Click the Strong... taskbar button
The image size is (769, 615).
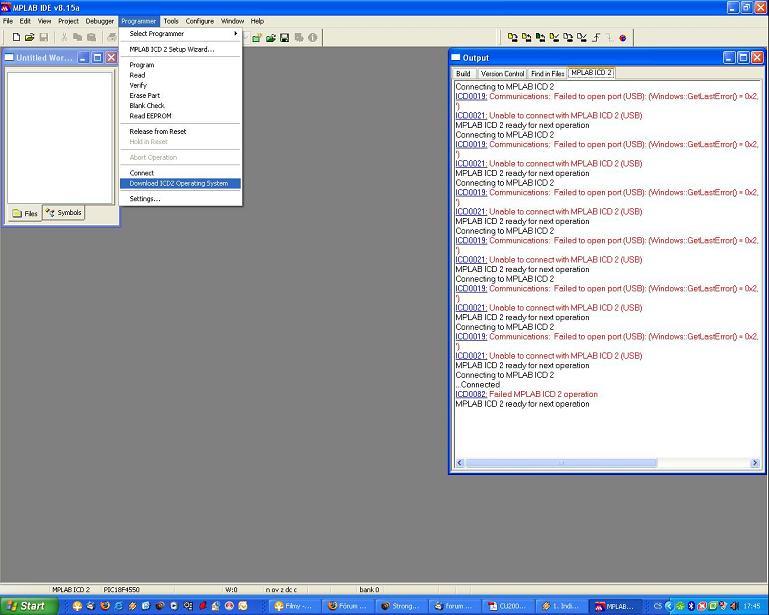(x=401, y=607)
